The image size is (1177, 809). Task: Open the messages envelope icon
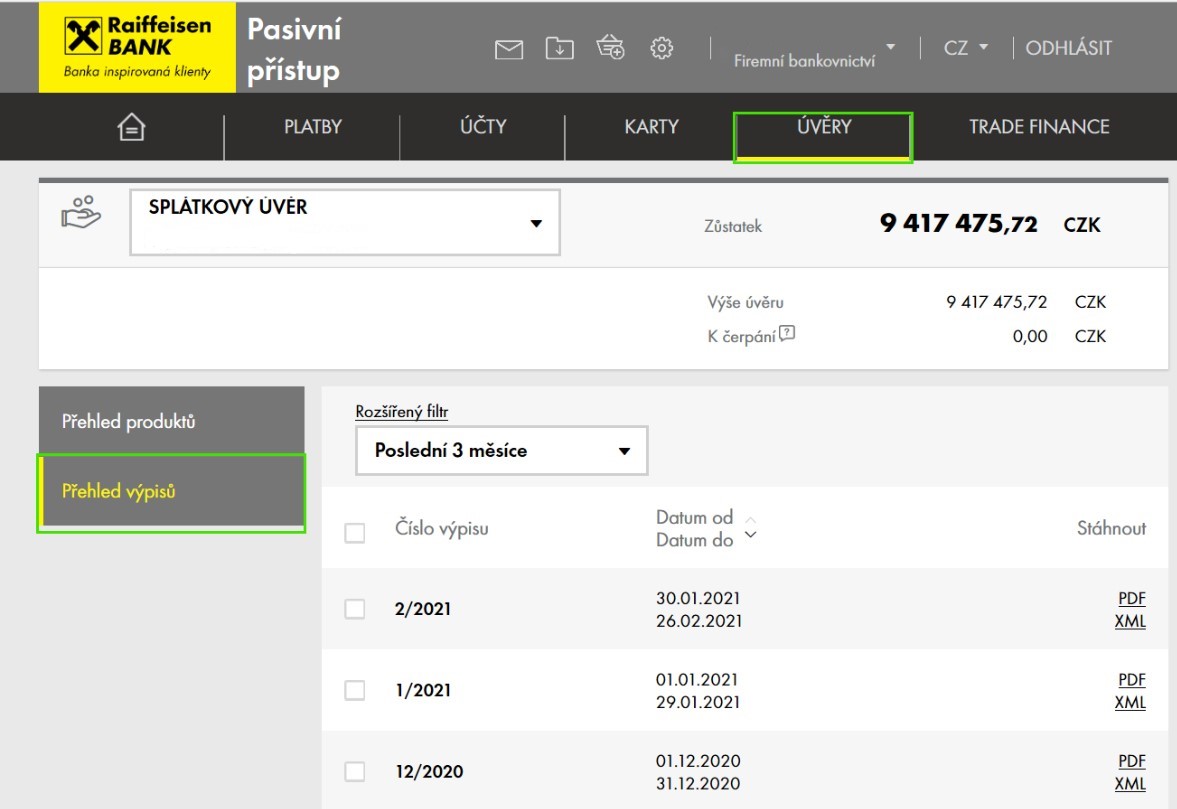coord(509,50)
